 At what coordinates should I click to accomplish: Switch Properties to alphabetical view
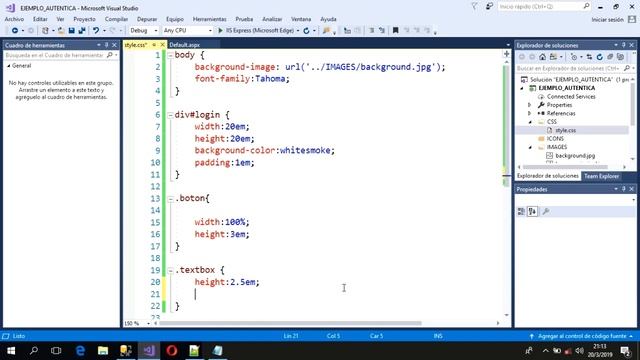pos(532,211)
